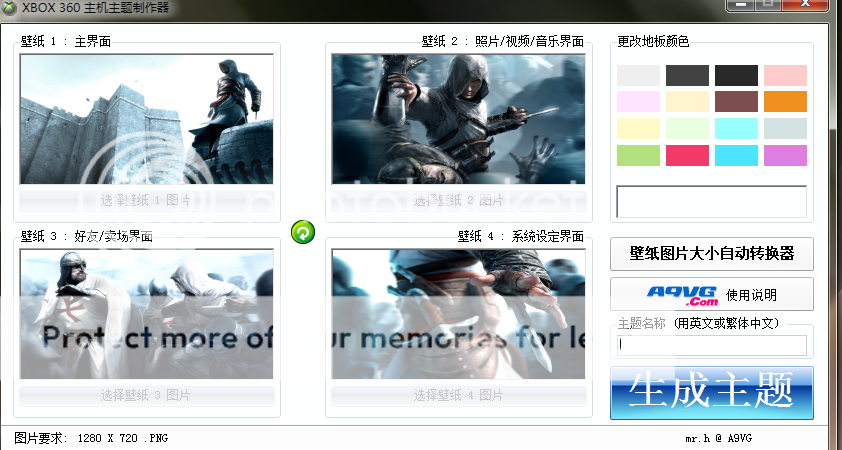
Task: Click 选择壁纸 4 图片 button
Action: coord(459,395)
